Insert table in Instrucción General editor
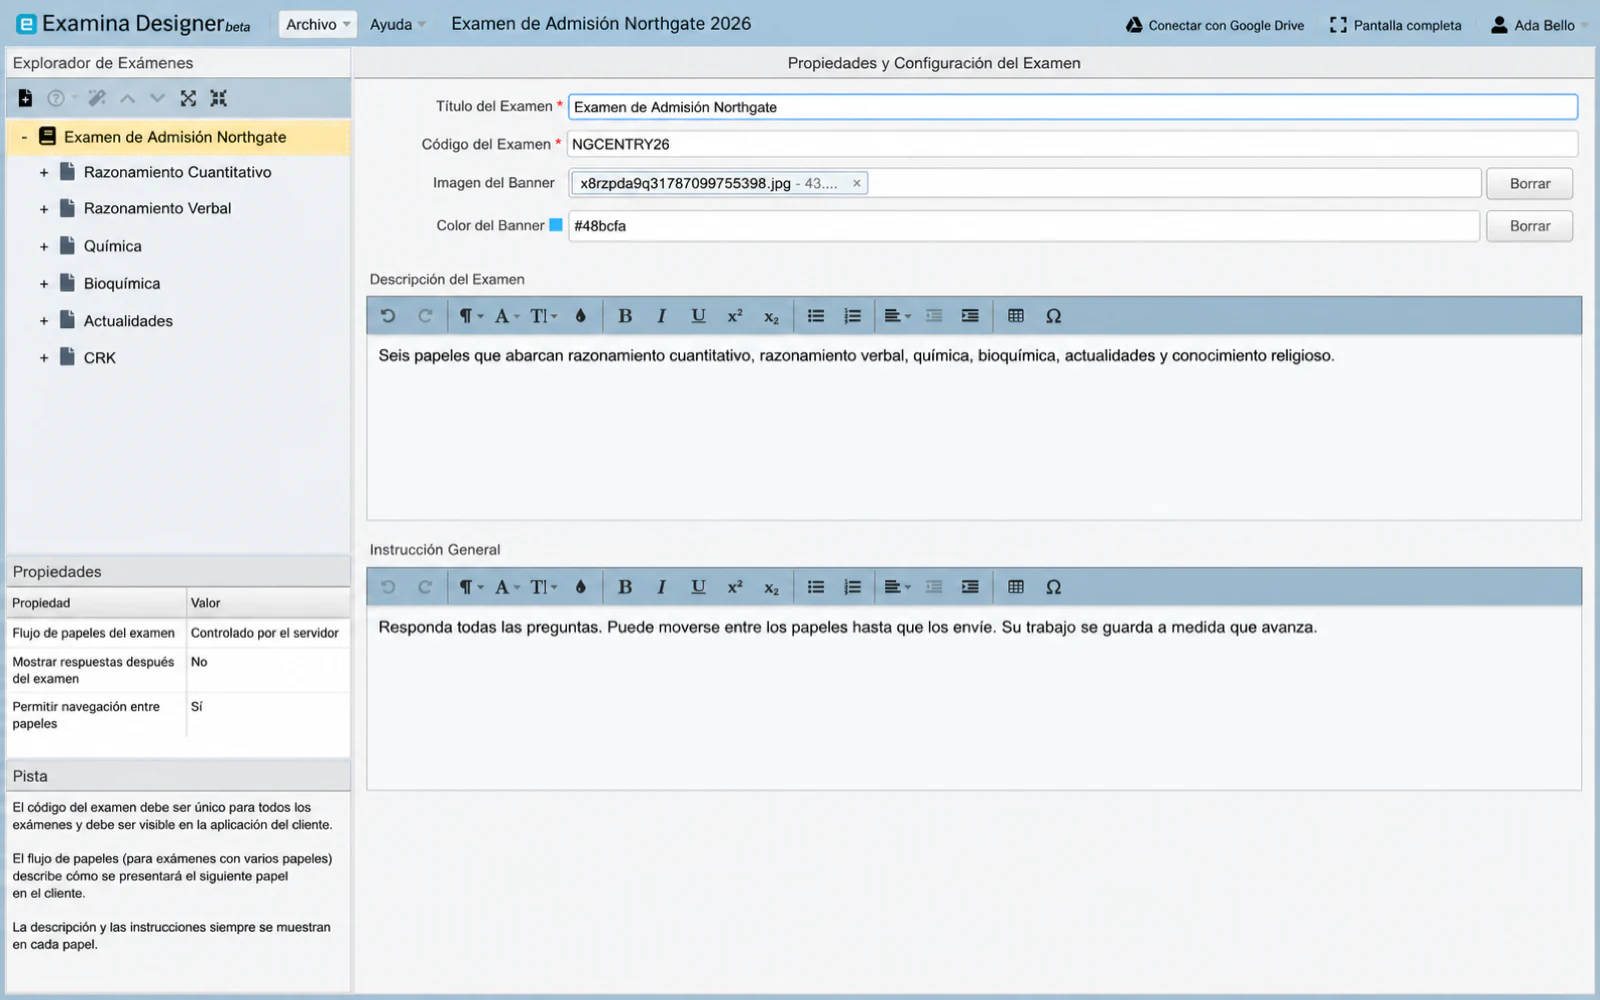This screenshot has width=1600, height=1000. coord(1016,587)
